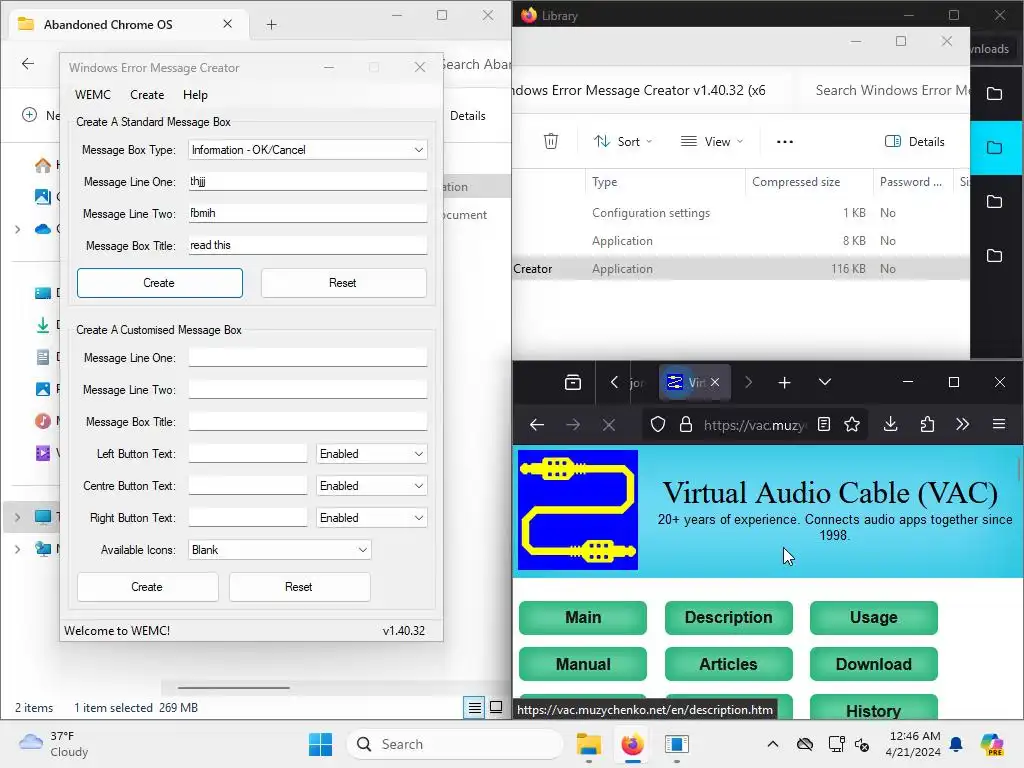Bookmark this page with the star
Screen dimensions: 1024x768
point(852,424)
